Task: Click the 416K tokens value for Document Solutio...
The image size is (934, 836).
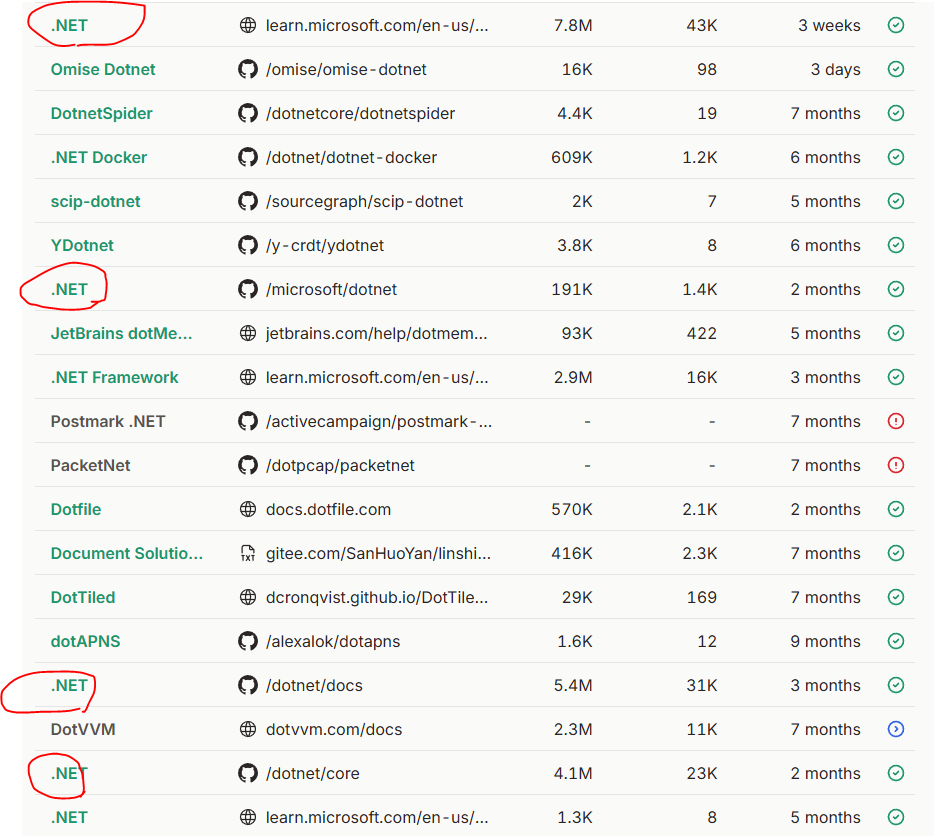Action: (x=572, y=554)
